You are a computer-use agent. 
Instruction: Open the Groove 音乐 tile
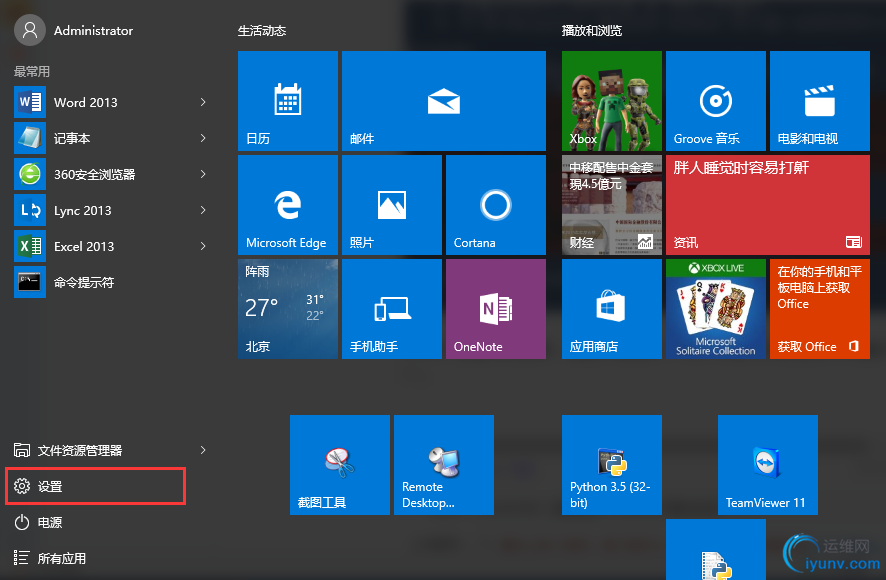715,101
